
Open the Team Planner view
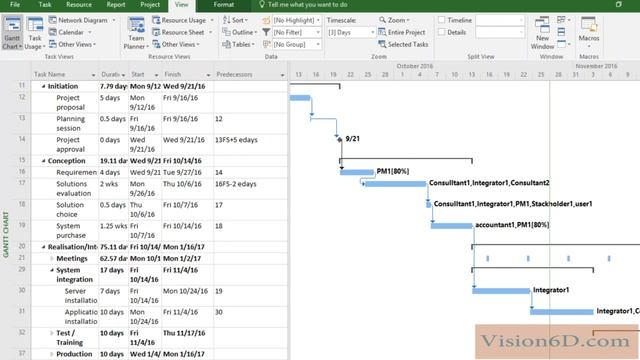click(x=136, y=33)
